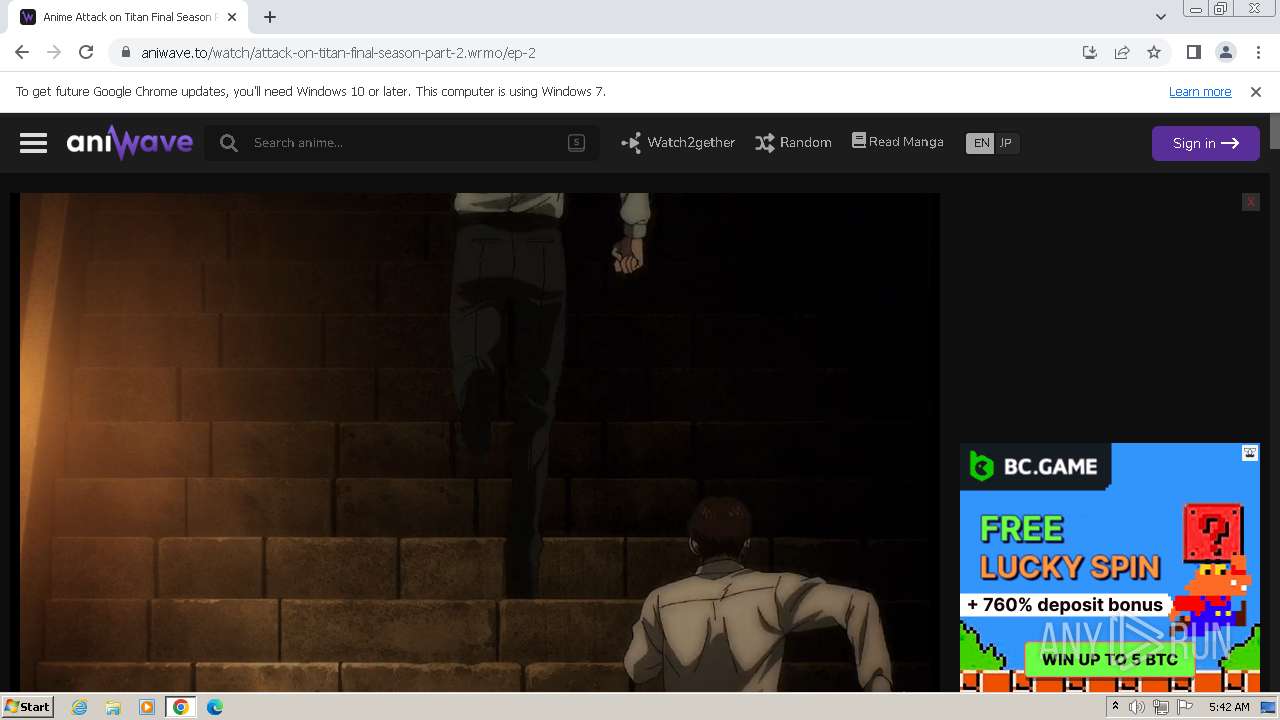Open the aniwave hamburger menu

tap(33, 143)
